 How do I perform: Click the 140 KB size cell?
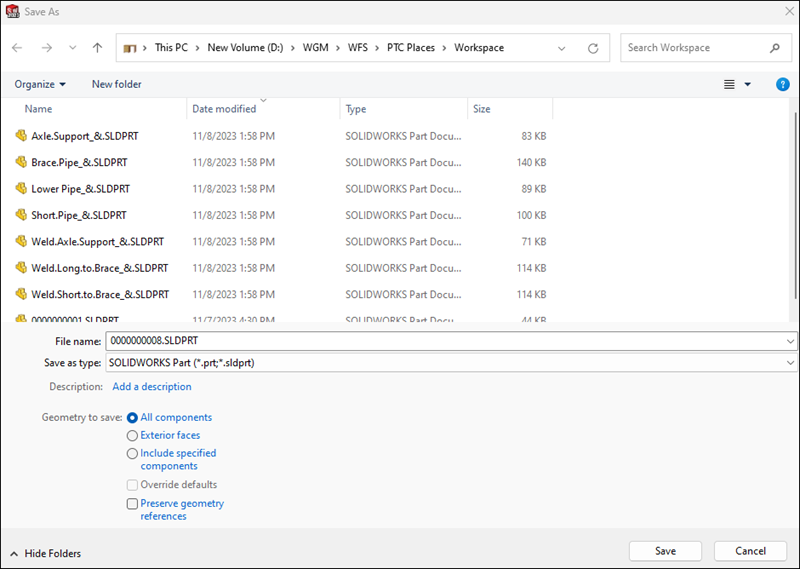(x=531, y=163)
